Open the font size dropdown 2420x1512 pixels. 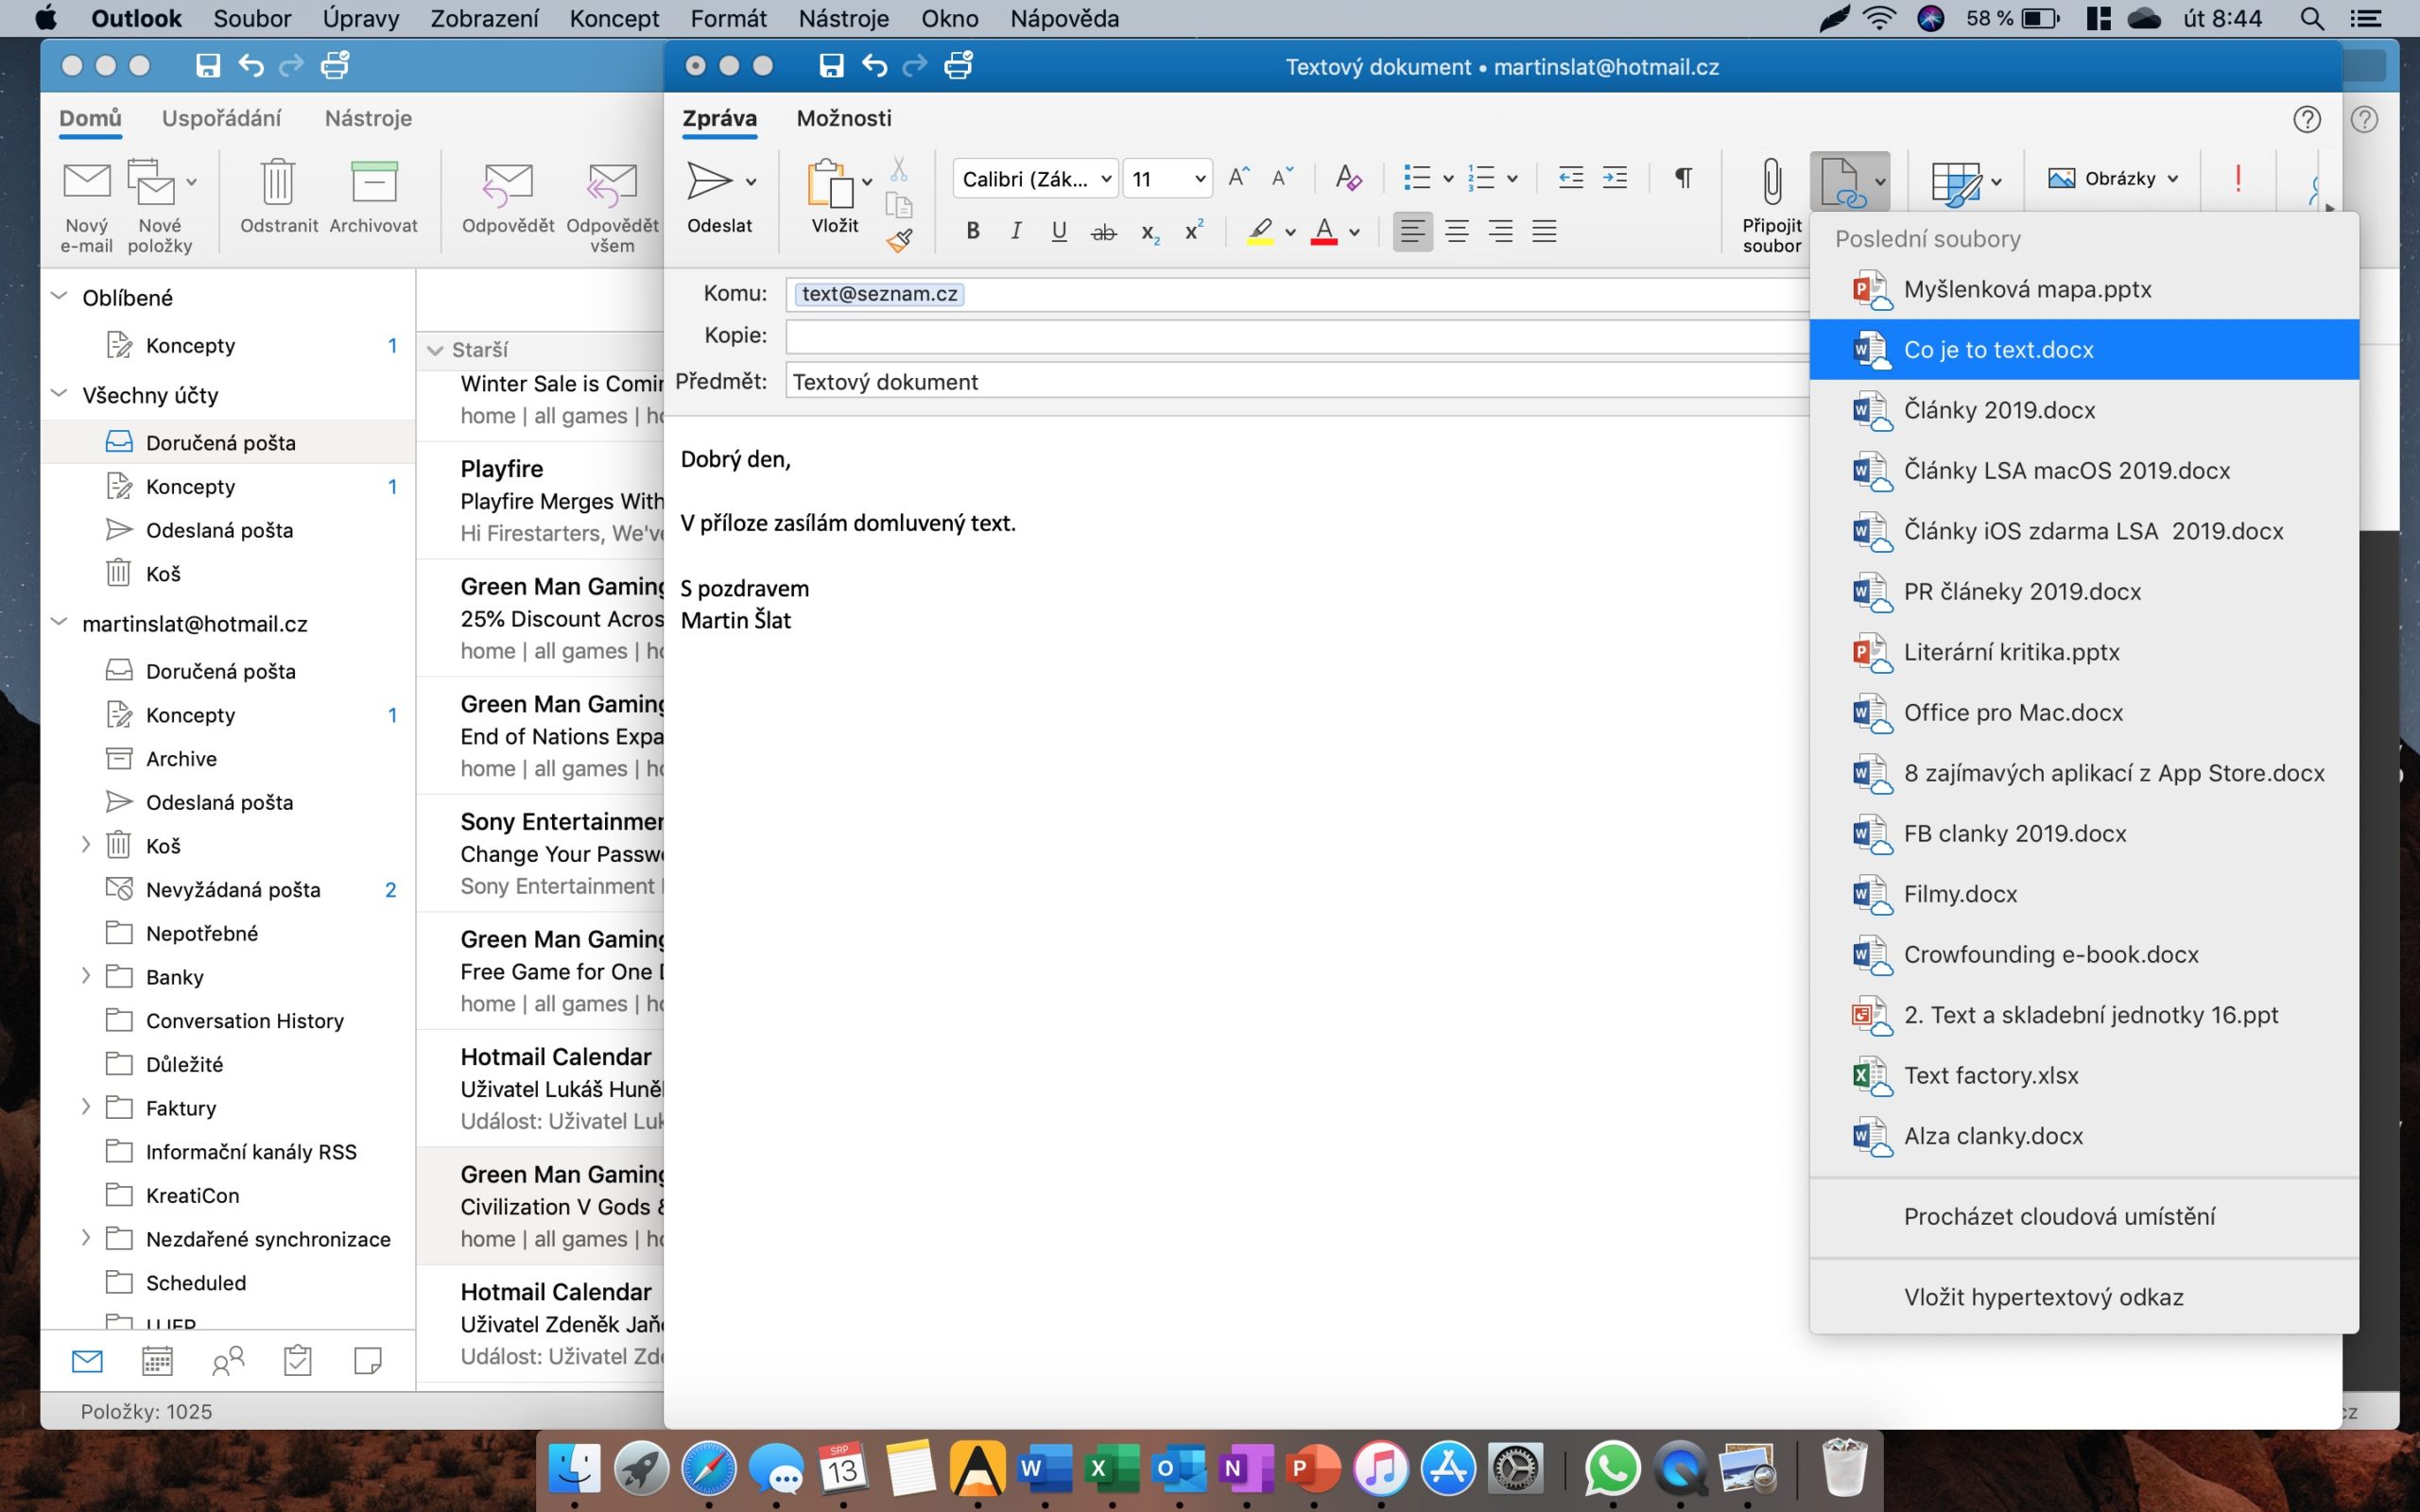1197,178
